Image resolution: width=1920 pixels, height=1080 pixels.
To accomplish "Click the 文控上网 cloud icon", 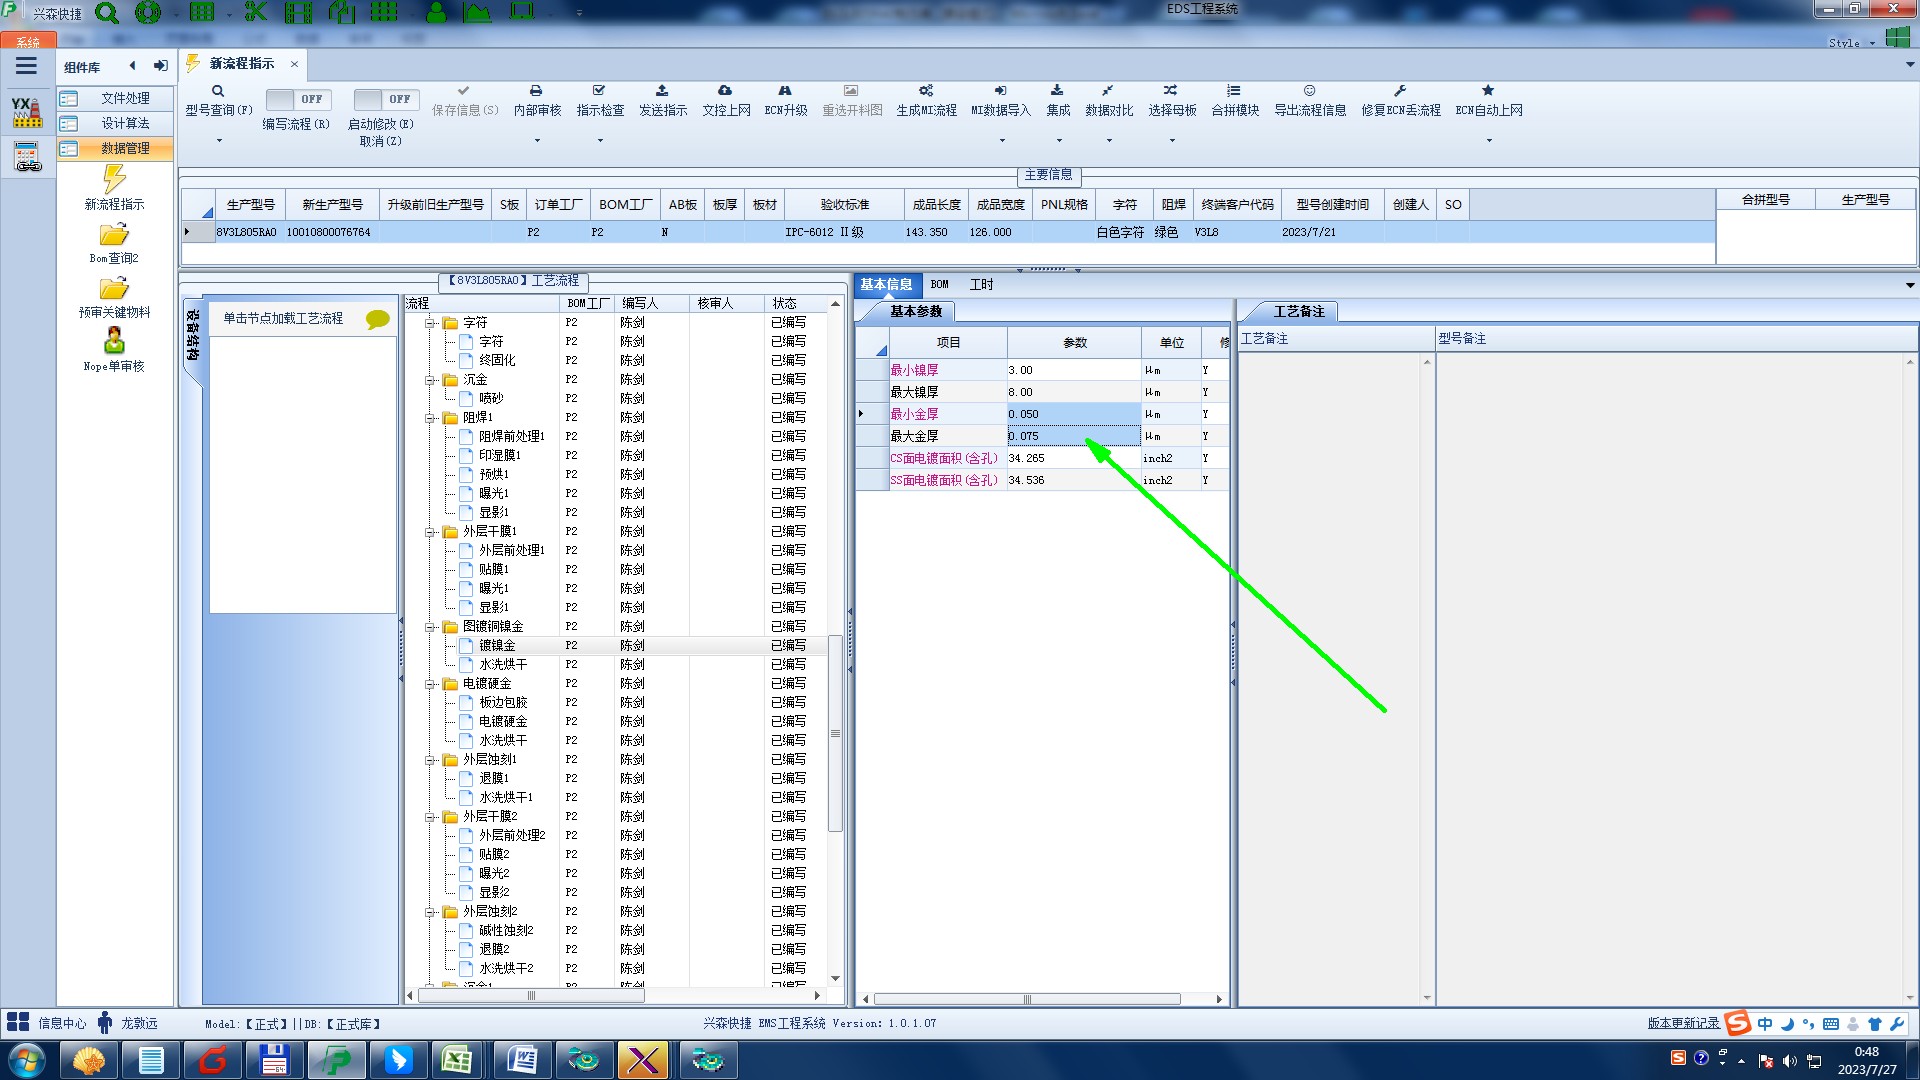I will [725, 91].
